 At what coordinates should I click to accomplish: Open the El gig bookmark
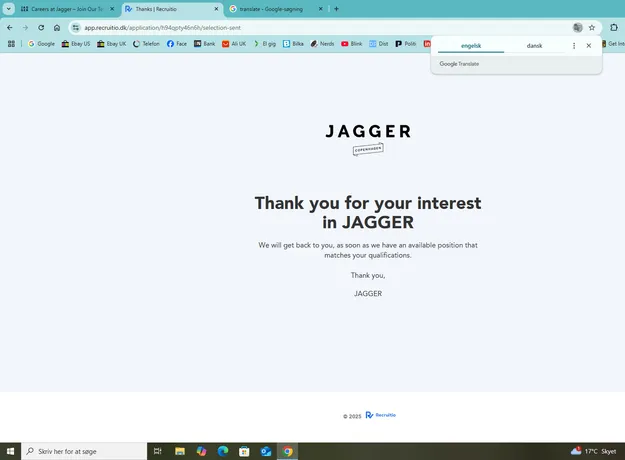[265, 44]
